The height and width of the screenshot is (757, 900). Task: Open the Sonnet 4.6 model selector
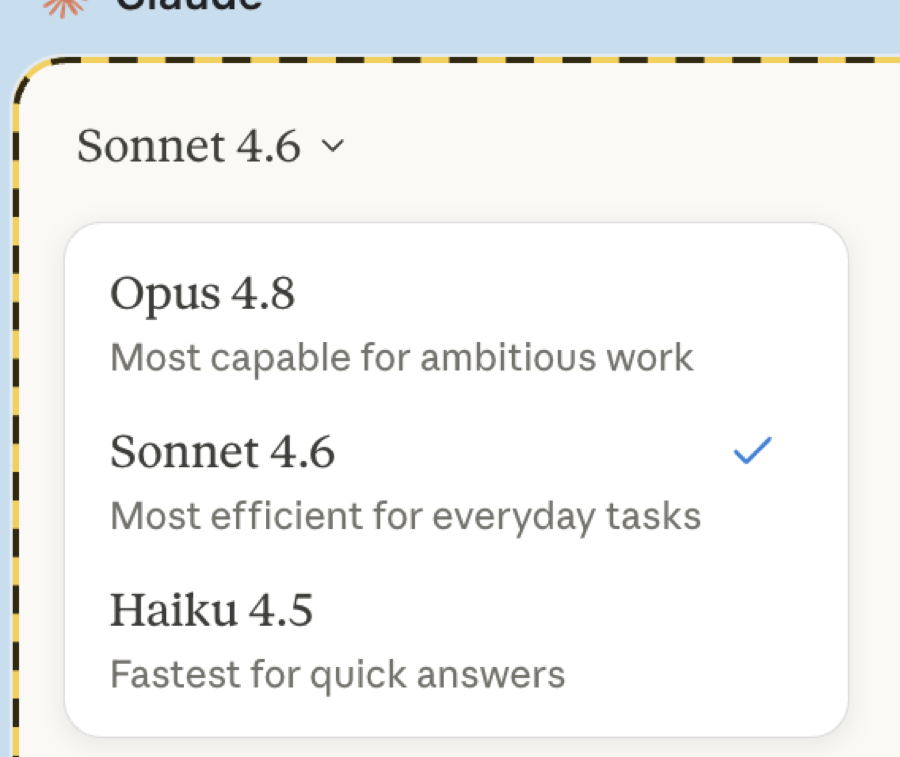(210, 146)
